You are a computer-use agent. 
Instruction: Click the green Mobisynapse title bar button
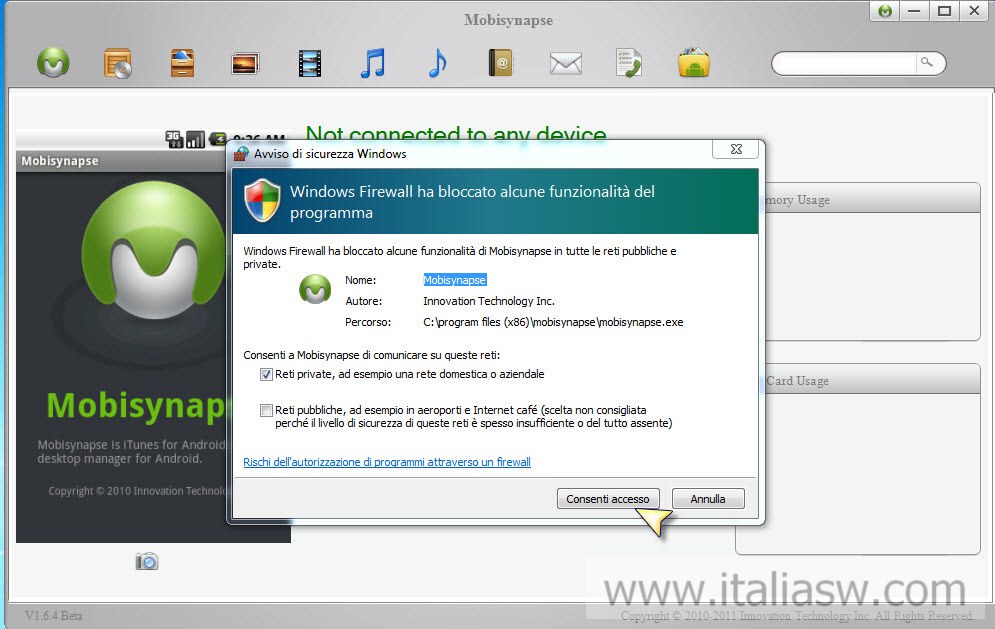click(885, 11)
